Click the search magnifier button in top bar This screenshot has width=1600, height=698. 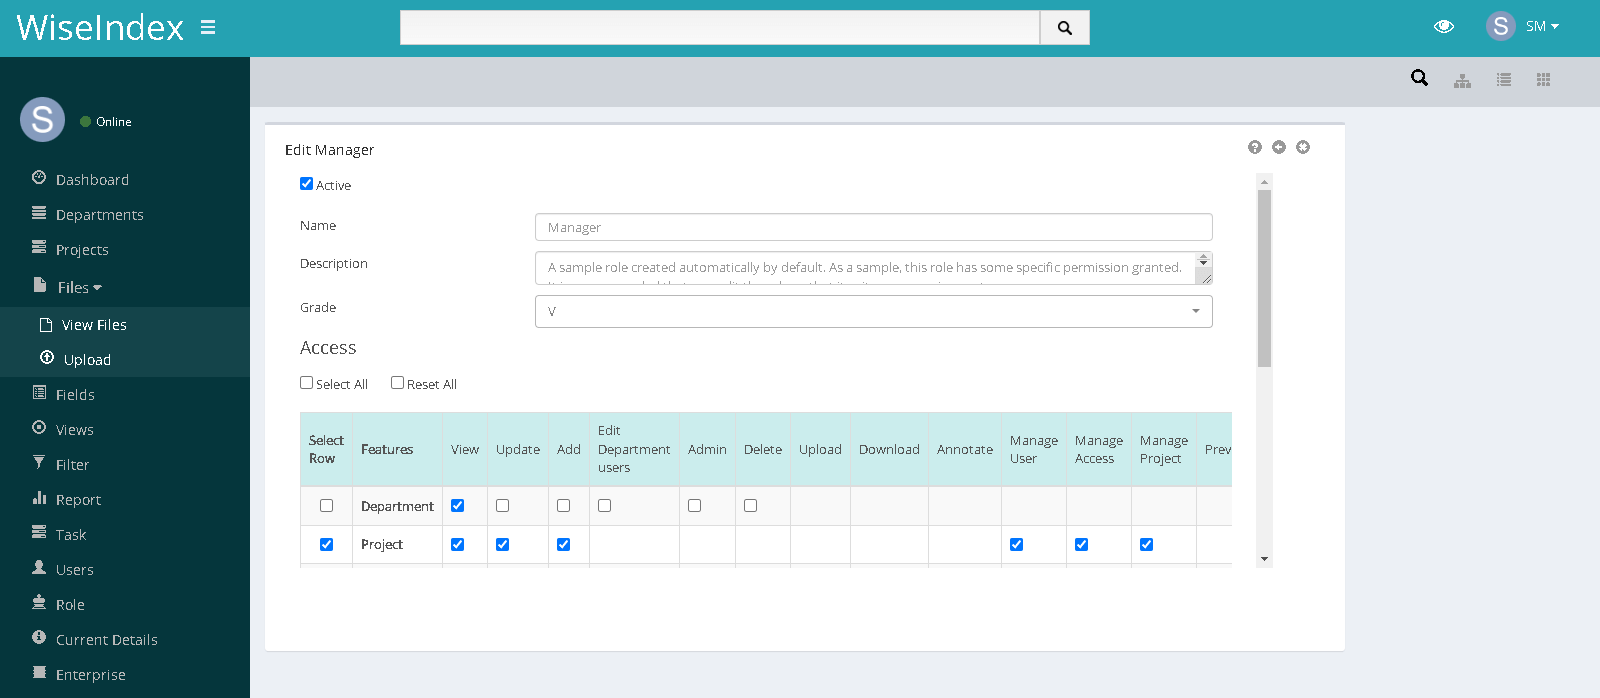(x=1064, y=28)
